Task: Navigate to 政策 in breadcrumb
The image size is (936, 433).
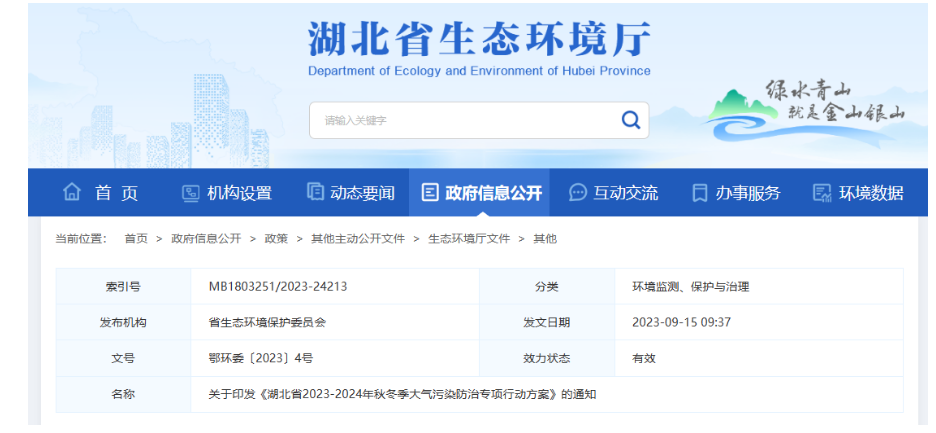Action: [x=276, y=239]
